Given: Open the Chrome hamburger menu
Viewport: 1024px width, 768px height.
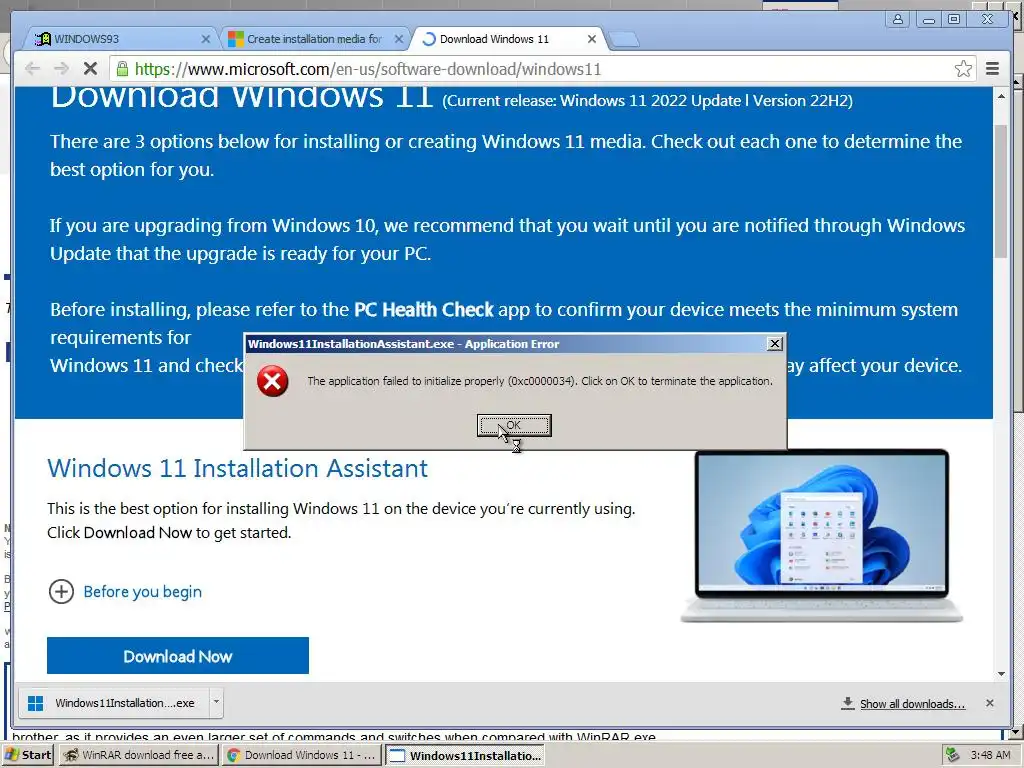Looking at the screenshot, I should [x=993, y=69].
